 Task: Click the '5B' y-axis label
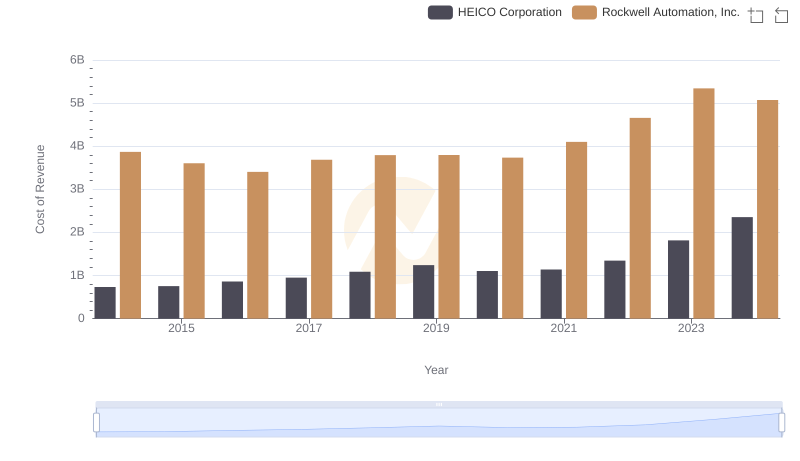pyautogui.click(x=77, y=103)
